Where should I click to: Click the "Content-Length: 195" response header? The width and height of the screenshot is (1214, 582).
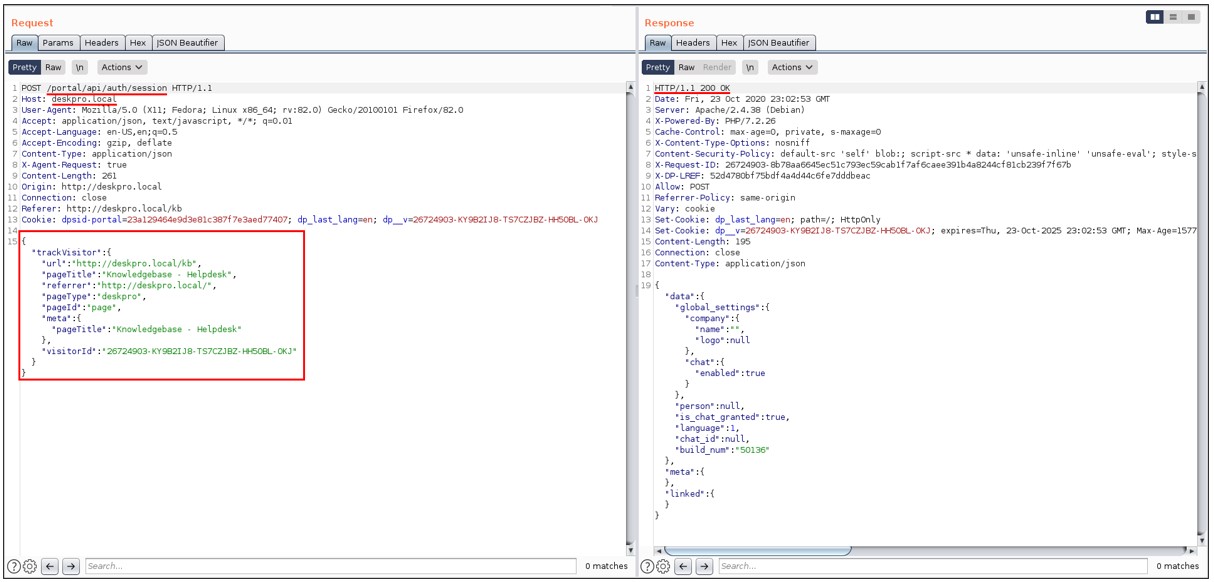704,242
